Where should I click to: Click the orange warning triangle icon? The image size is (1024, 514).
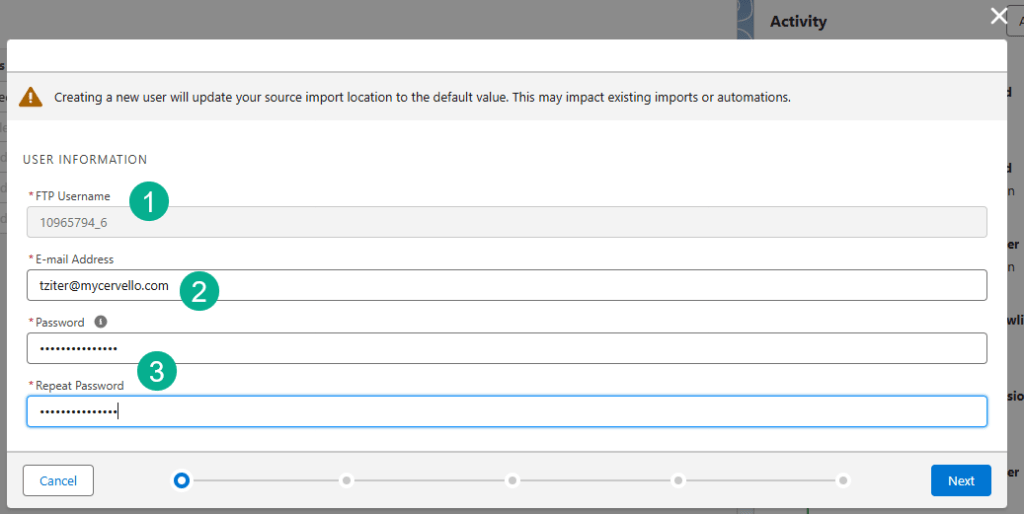coord(32,97)
